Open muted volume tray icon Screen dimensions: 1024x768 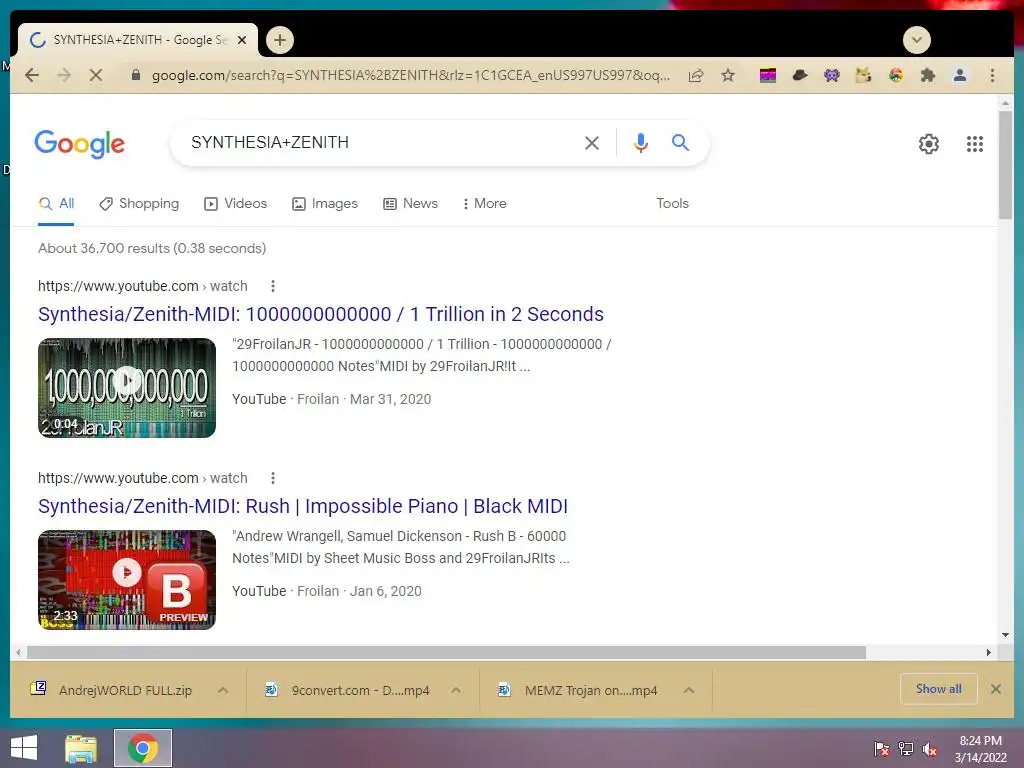[x=930, y=749]
